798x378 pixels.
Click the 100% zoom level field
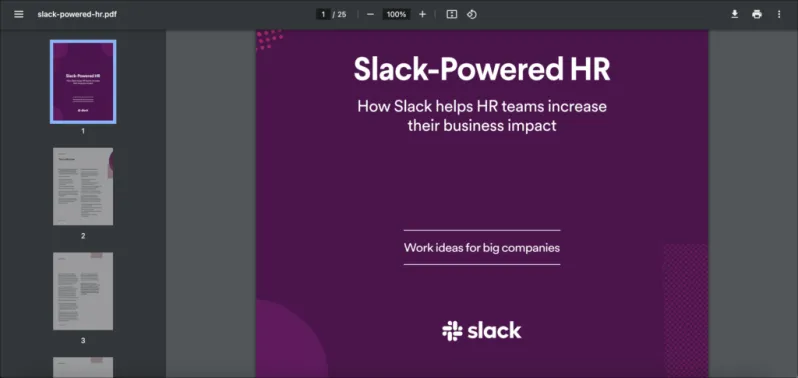396,14
